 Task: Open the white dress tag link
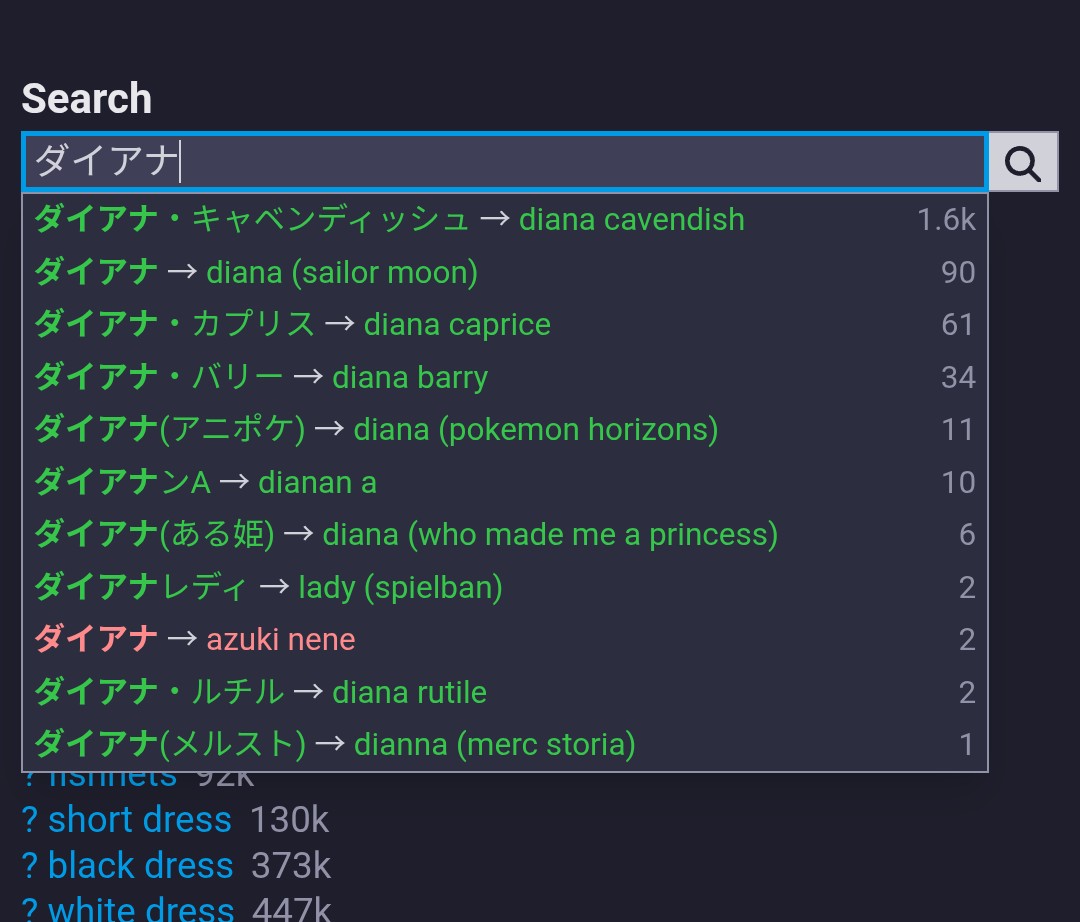[x=141, y=909]
